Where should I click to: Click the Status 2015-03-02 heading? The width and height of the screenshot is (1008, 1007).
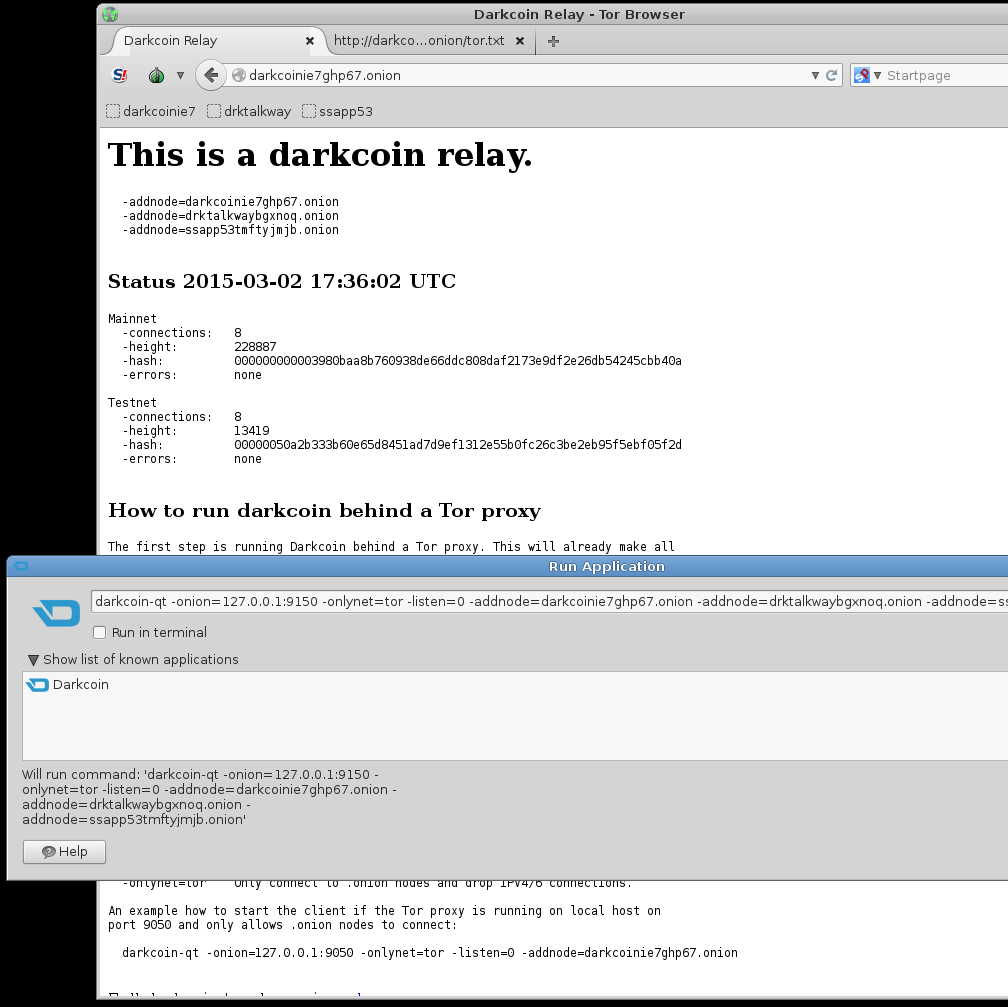click(x=282, y=281)
